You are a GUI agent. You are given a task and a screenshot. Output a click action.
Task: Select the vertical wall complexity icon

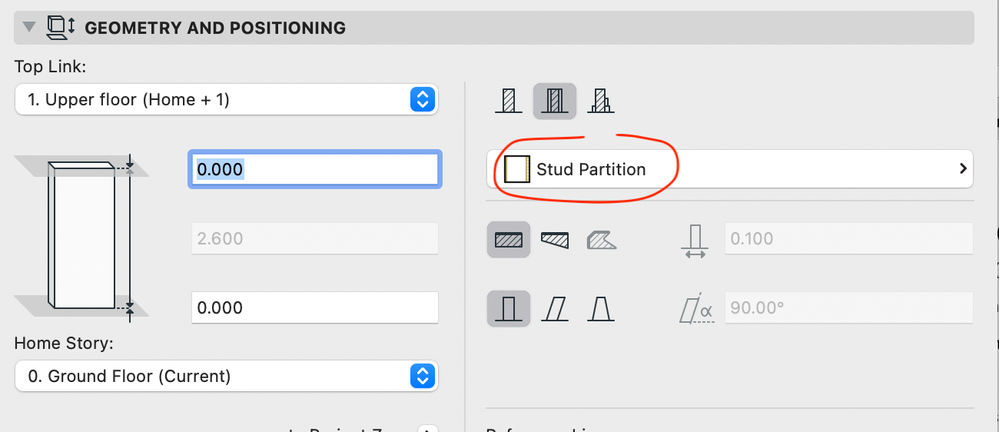tap(509, 308)
